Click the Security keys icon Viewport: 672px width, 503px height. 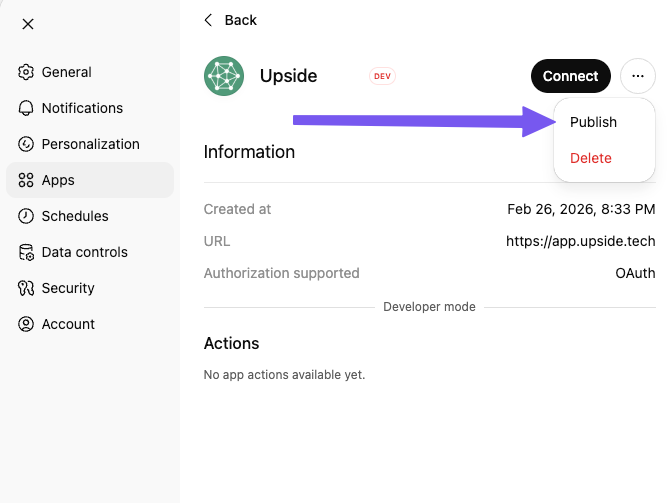click(26, 288)
